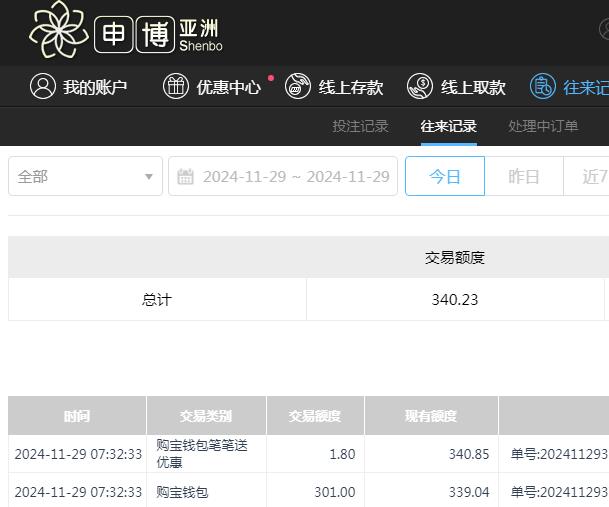Viewport: 609px width, 507px height.
Task: Switch to 处理中订单 tab
Action: 543,126
